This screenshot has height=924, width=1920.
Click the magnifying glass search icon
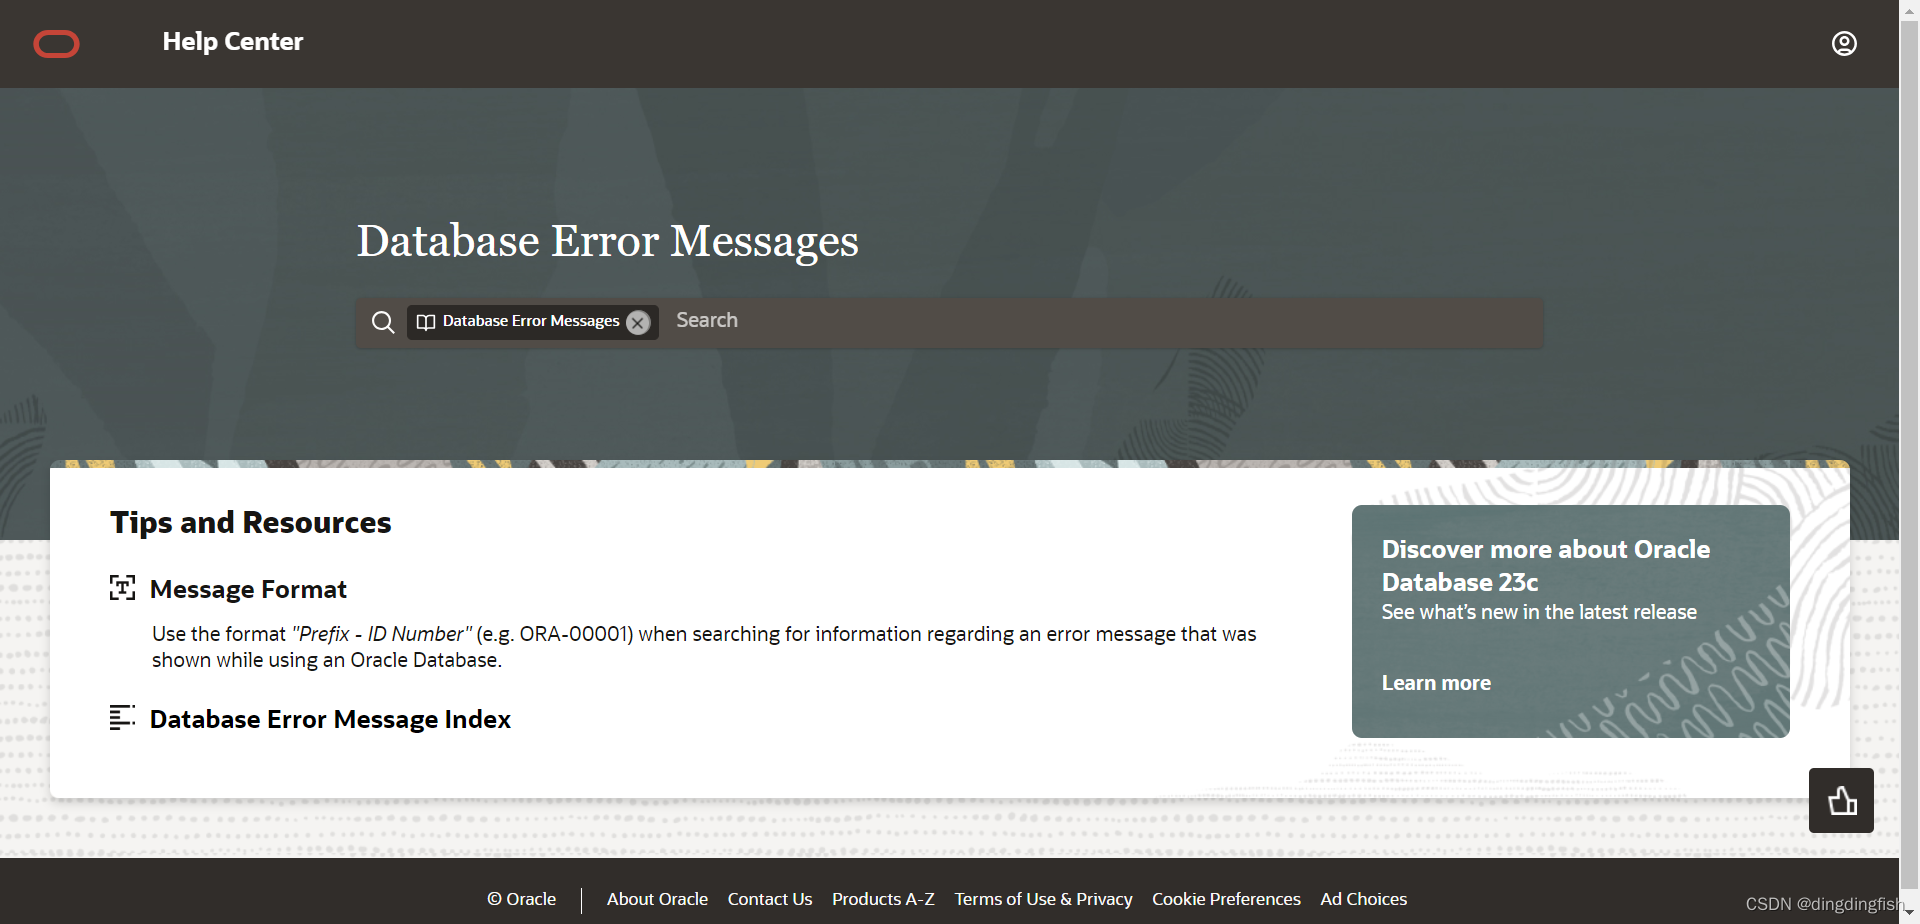coord(383,322)
